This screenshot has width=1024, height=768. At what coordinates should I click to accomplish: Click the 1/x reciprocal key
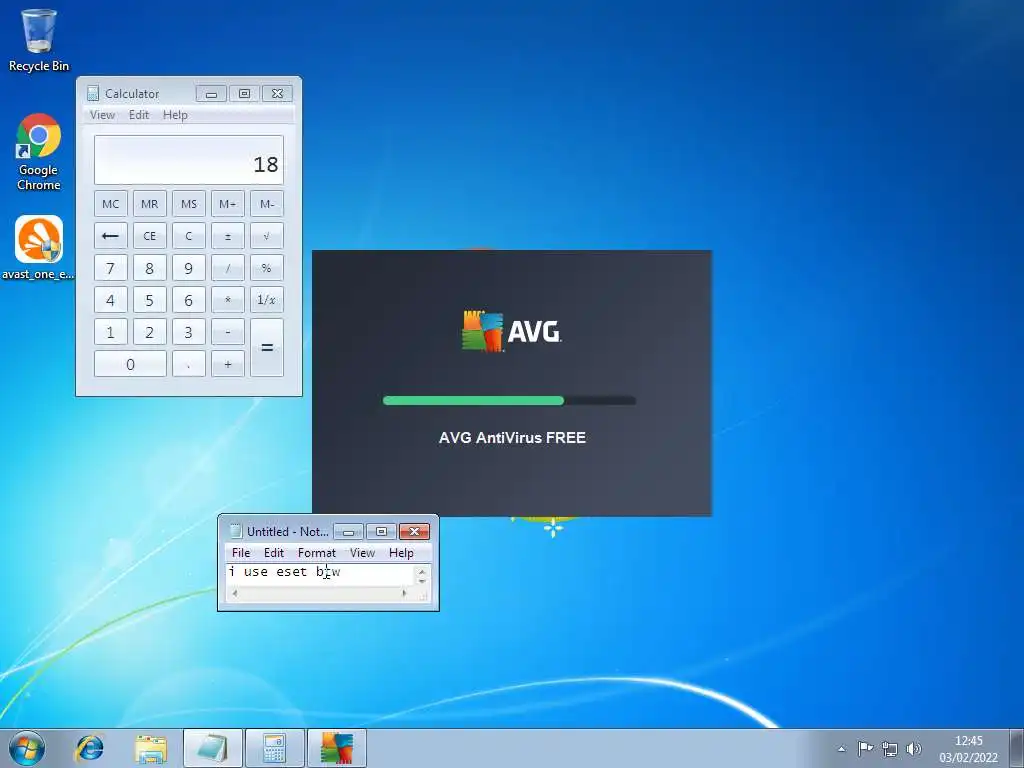[267, 300]
